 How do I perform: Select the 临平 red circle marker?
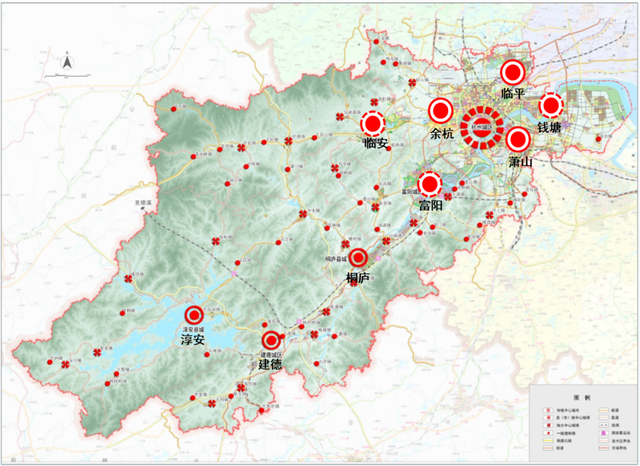tap(513, 72)
